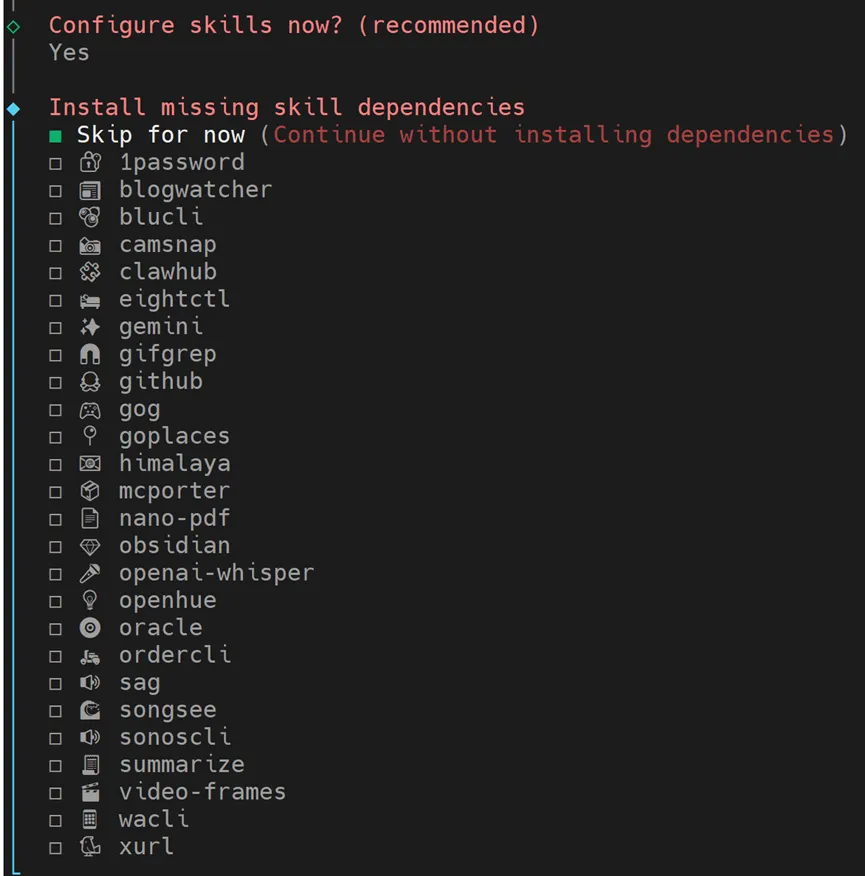Click the Configure skills now prompt text

click(x=293, y=25)
